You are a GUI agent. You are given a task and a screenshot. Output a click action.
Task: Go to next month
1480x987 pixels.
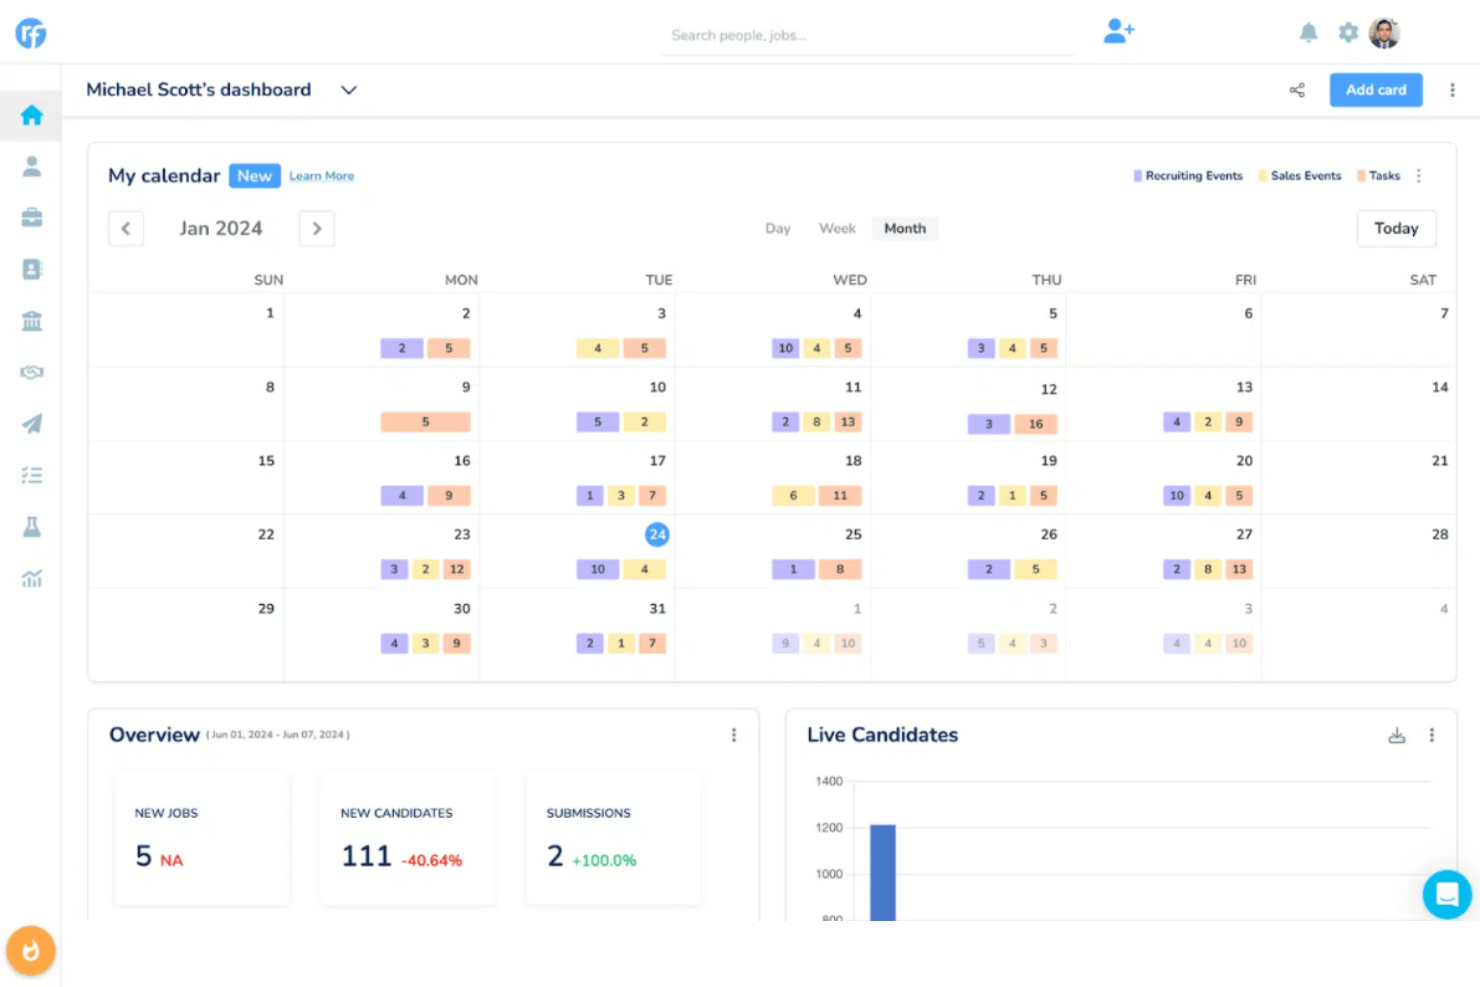[x=317, y=228]
